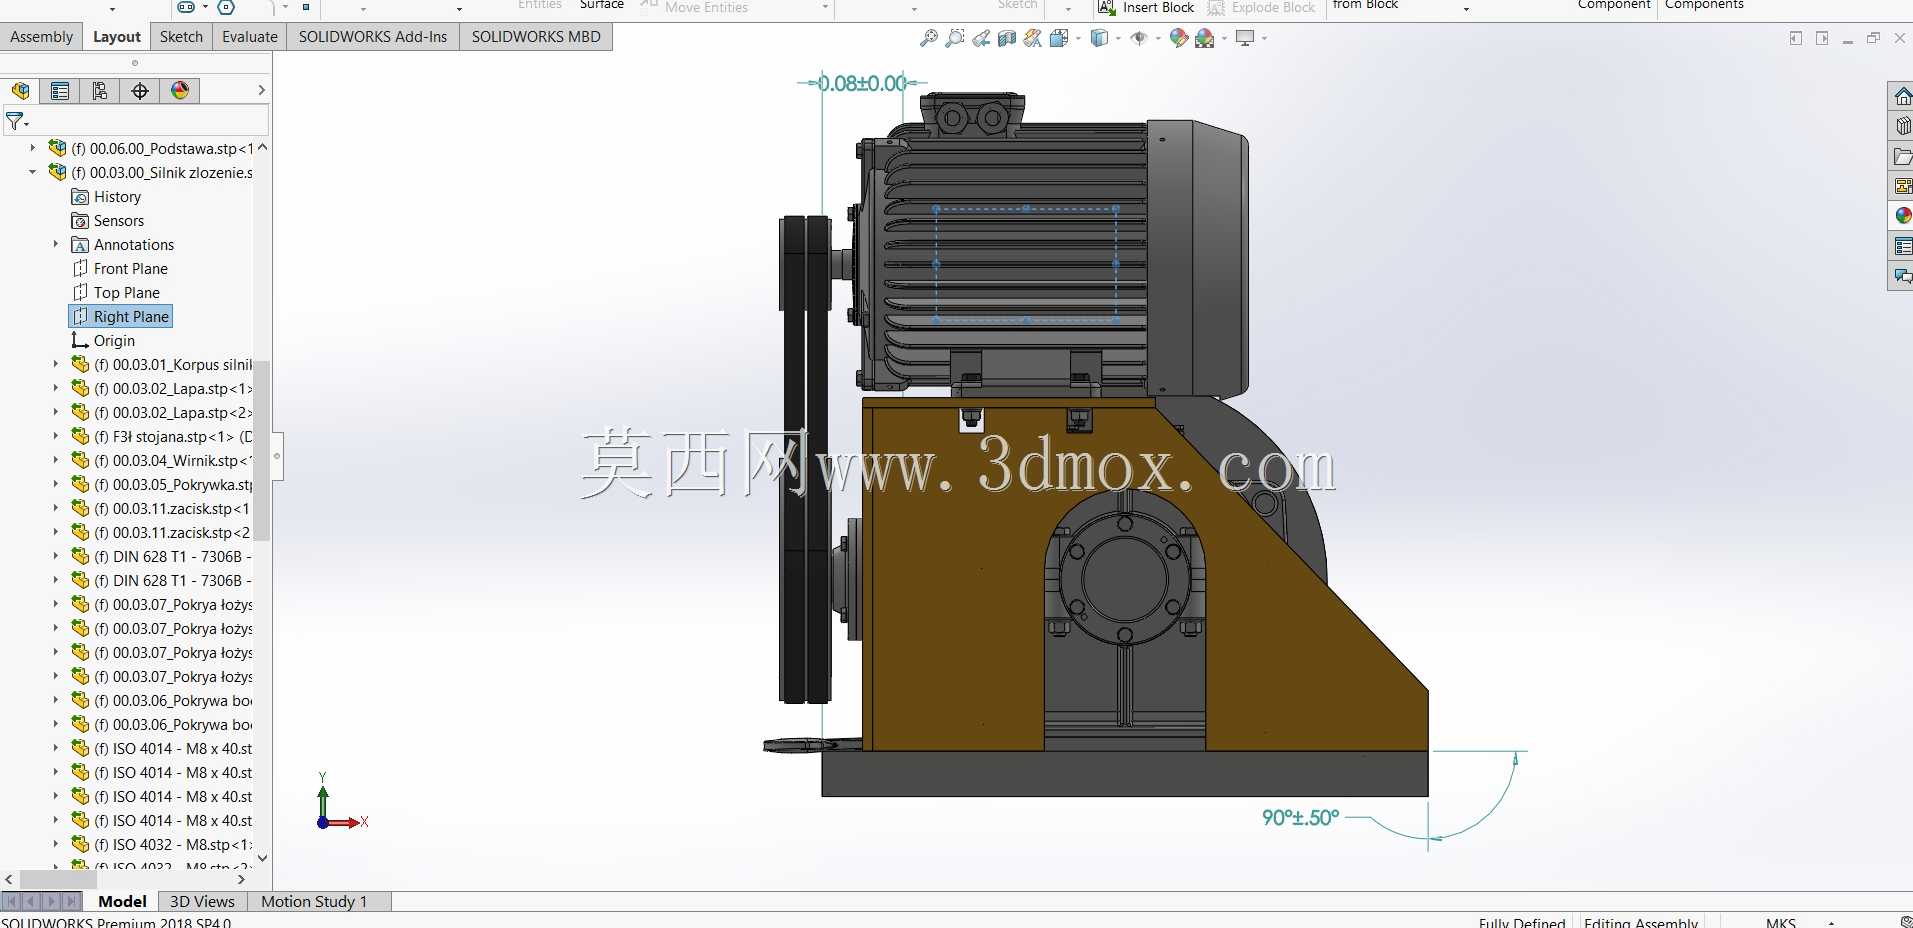Viewport: 1913px width, 928px height.
Task: Click the Section View icon
Action: [1007, 38]
